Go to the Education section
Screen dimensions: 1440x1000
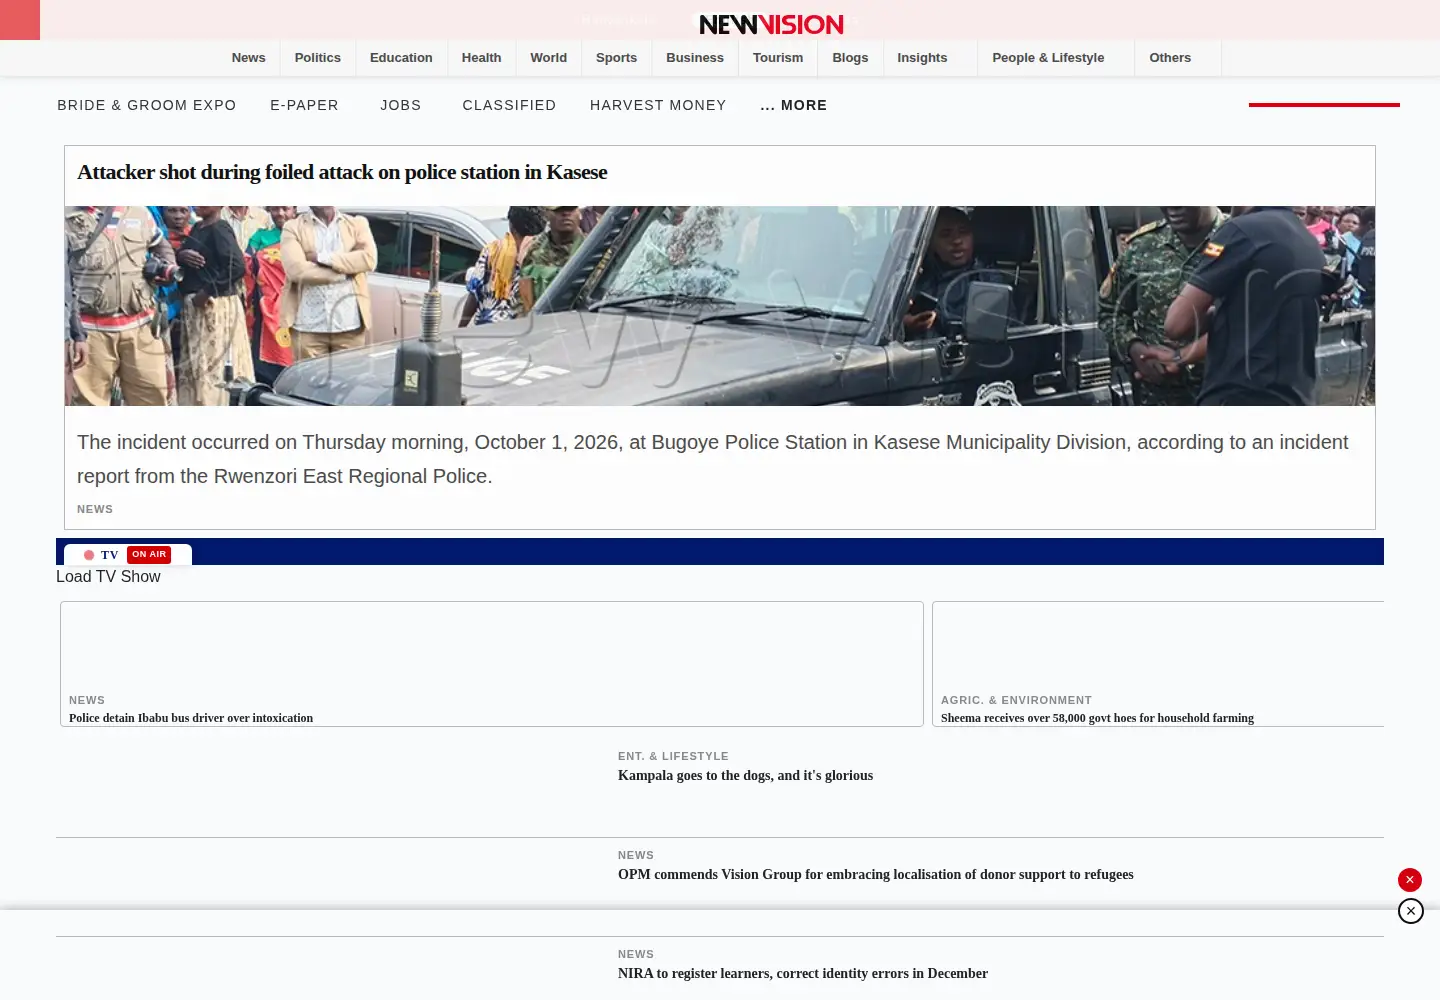pos(401,58)
